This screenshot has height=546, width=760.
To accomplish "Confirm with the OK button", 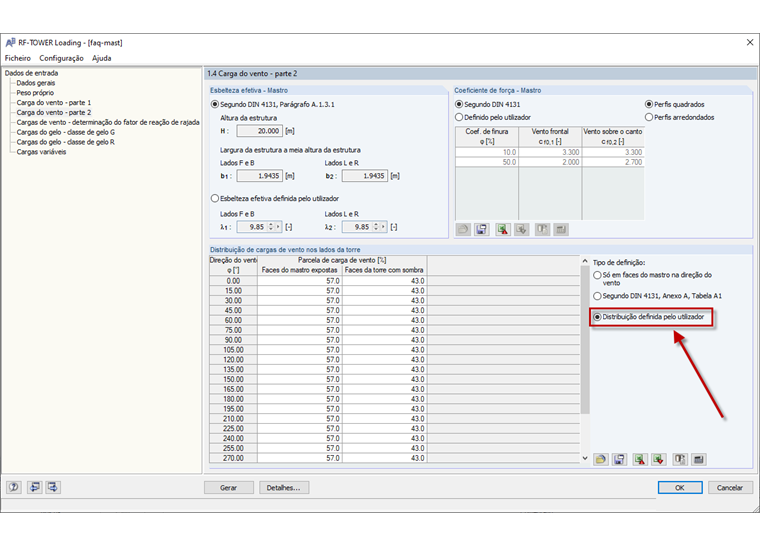I will [x=680, y=487].
